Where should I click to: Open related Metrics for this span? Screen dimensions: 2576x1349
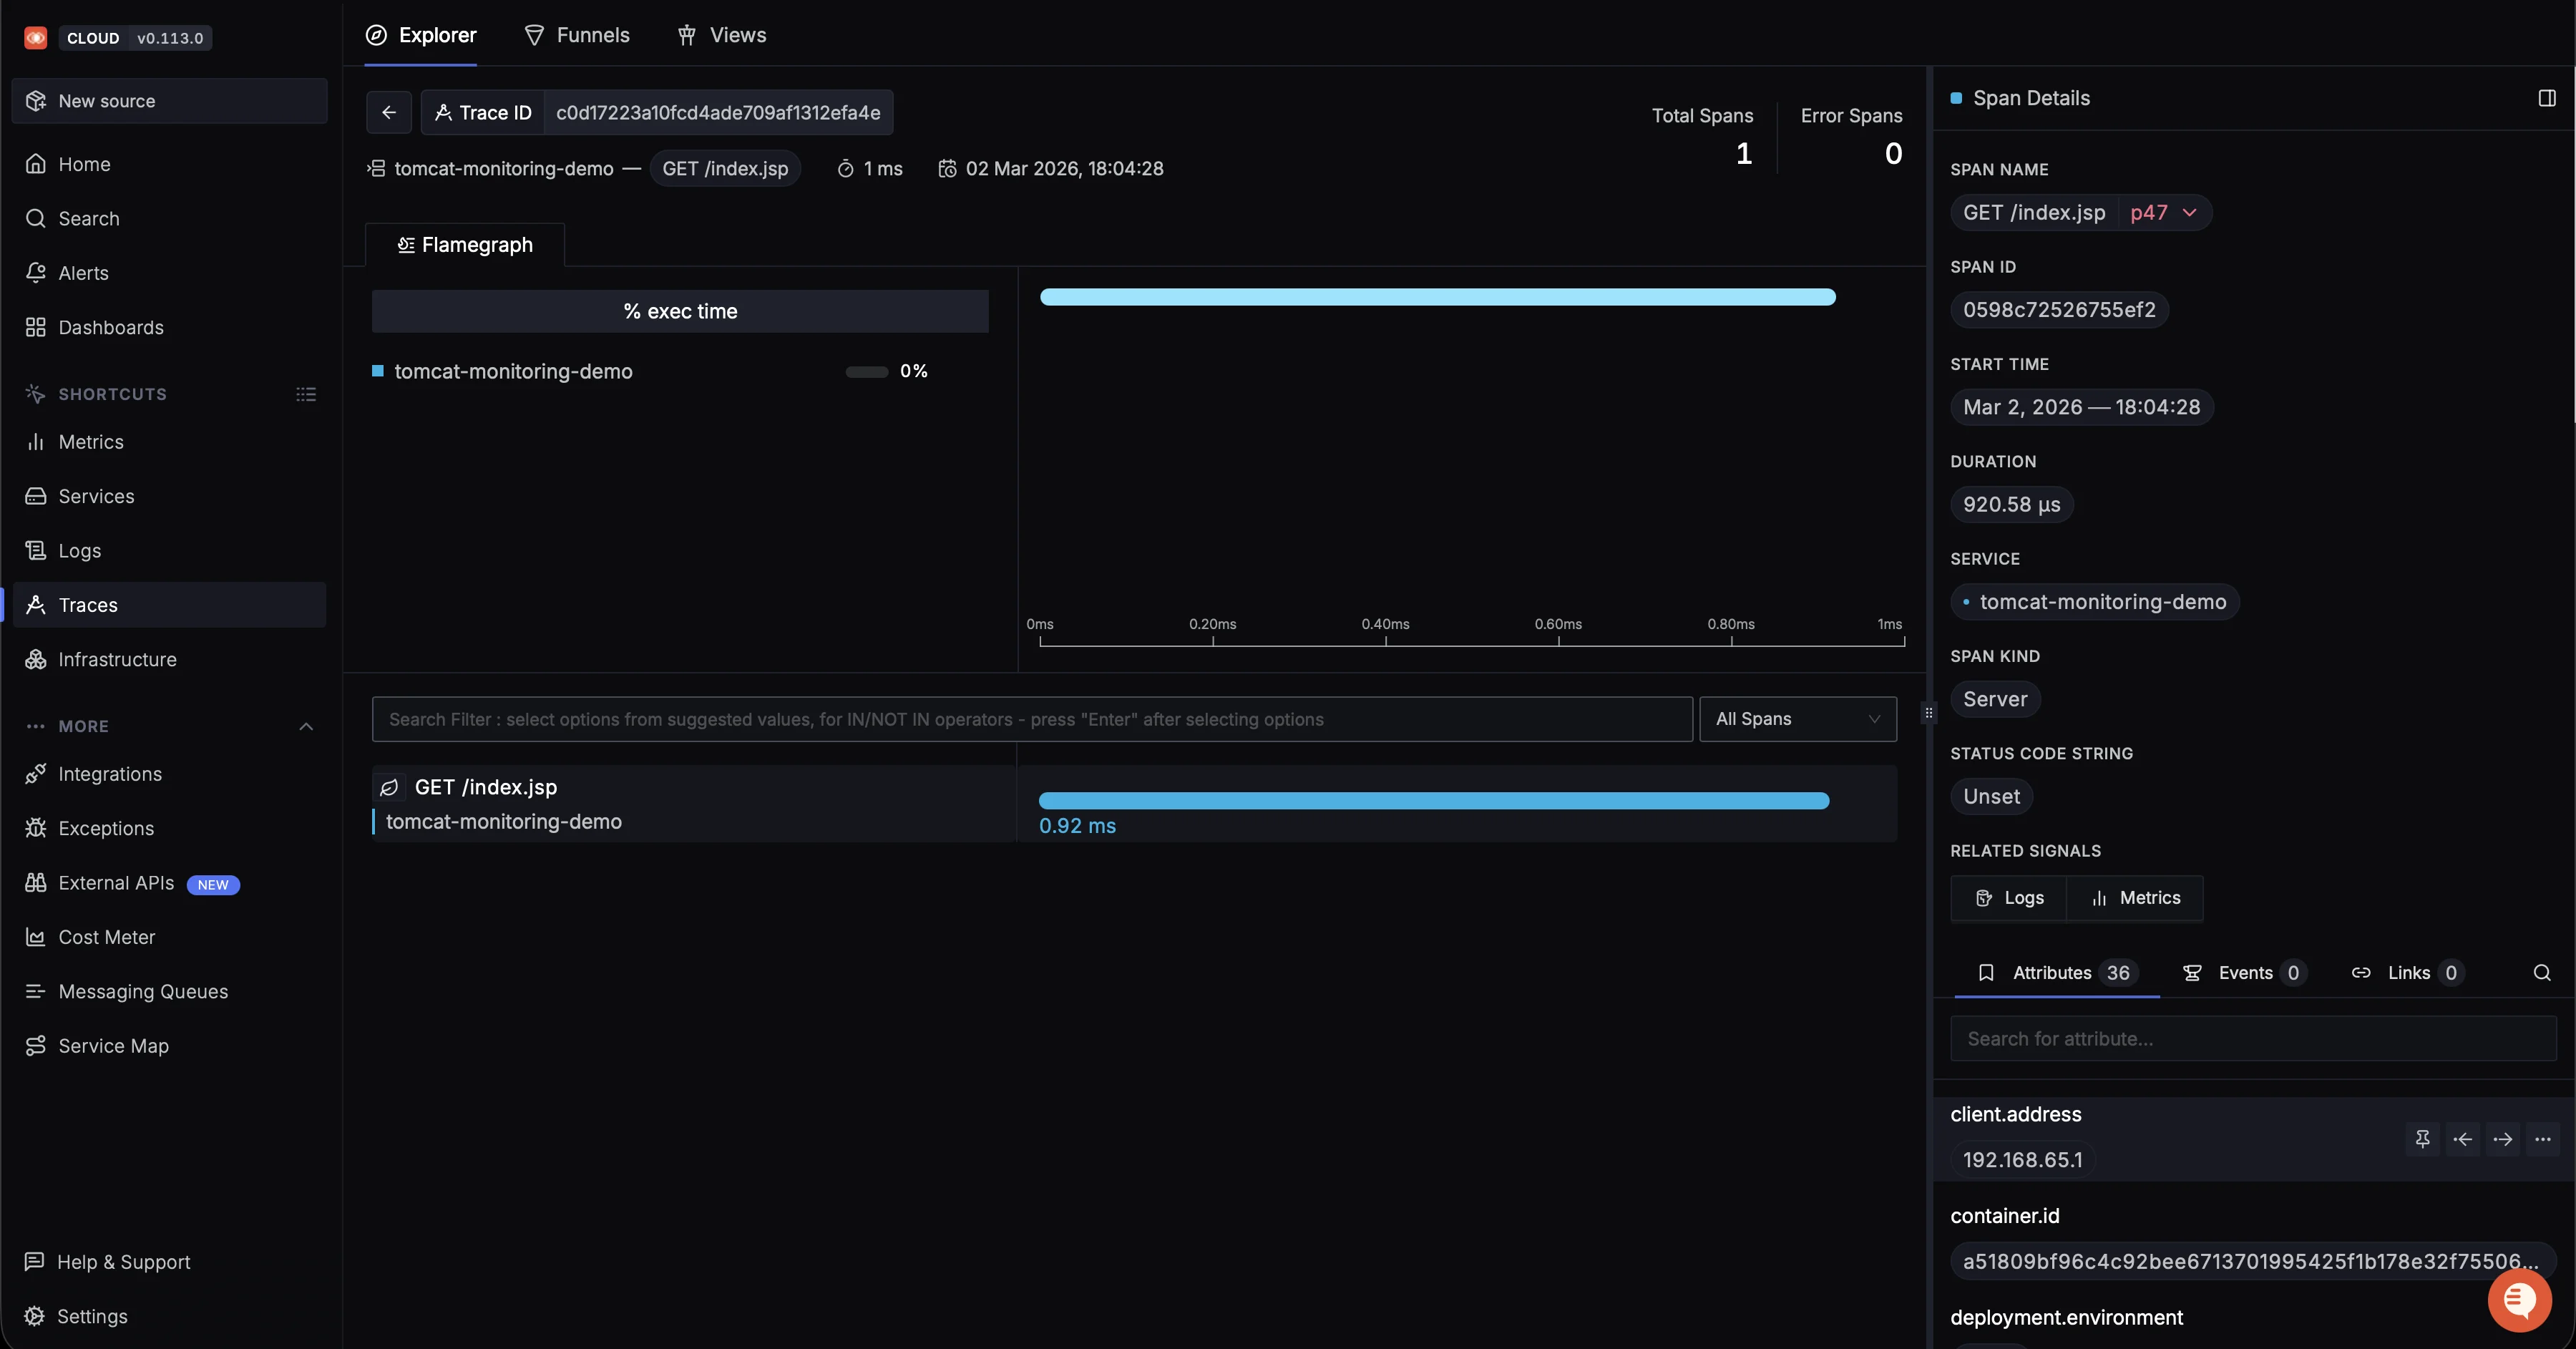pos(2135,898)
